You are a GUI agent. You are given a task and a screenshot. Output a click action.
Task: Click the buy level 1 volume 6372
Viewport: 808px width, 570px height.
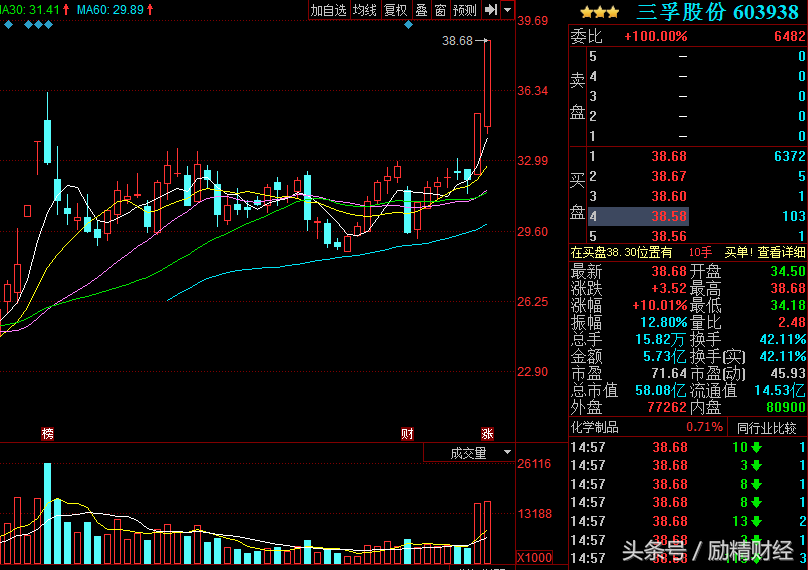pos(789,156)
